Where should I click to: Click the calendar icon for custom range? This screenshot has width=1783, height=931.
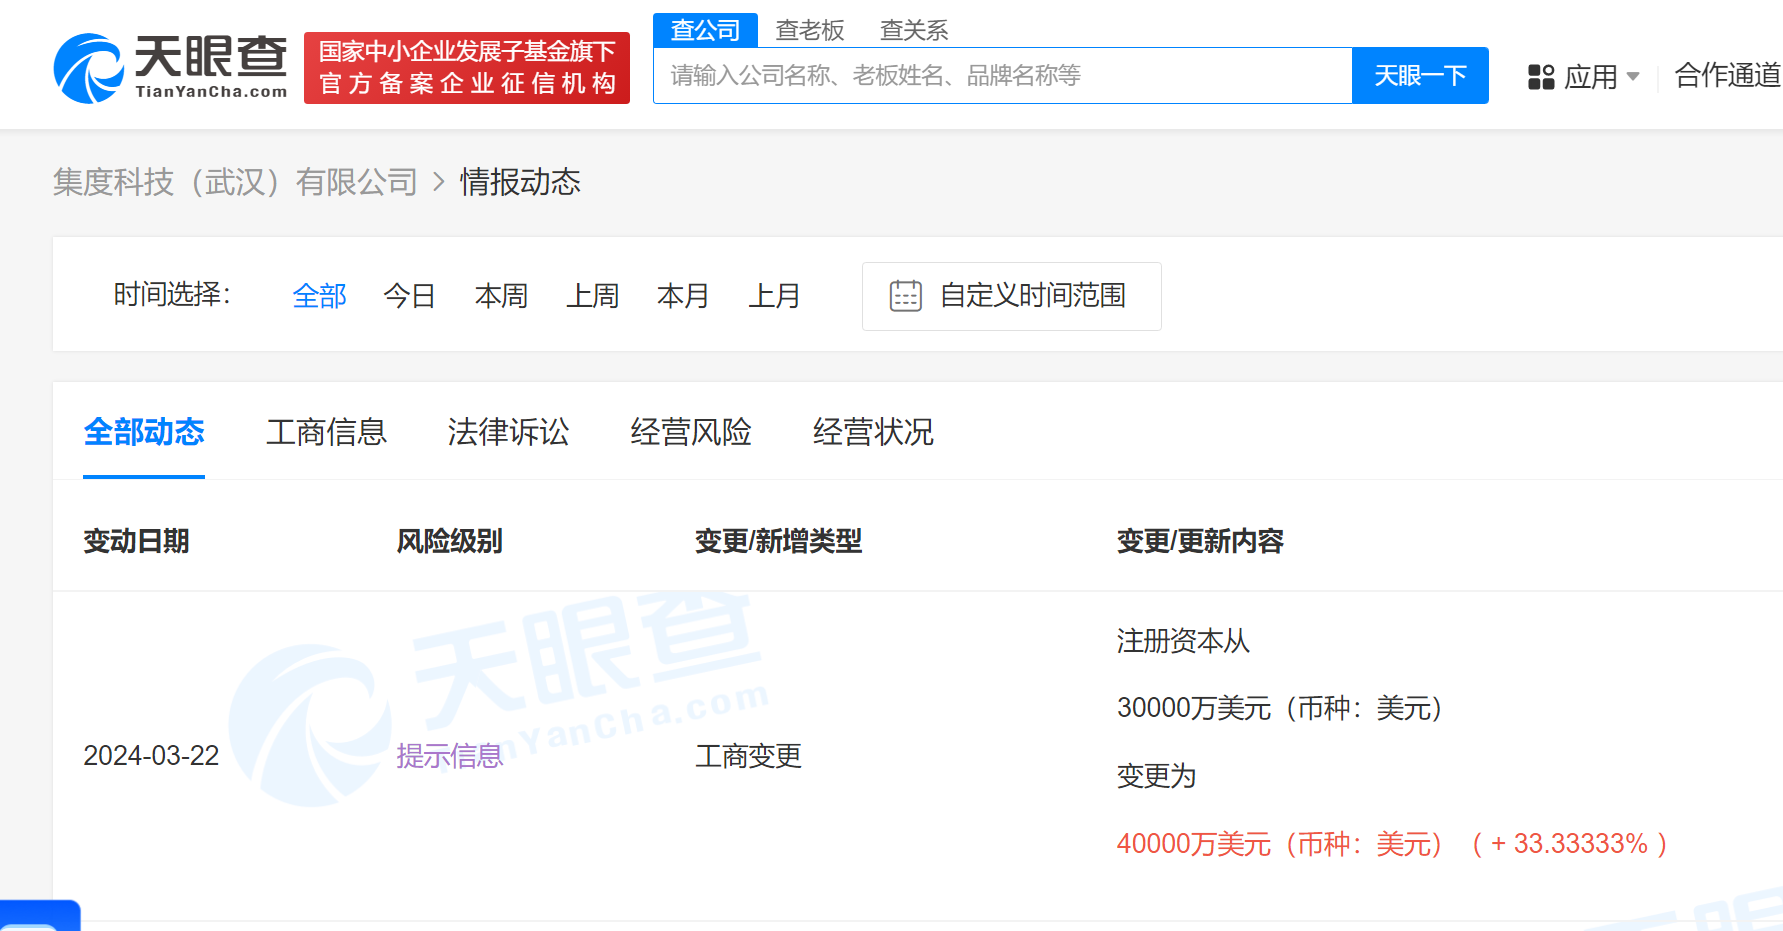(x=905, y=296)
